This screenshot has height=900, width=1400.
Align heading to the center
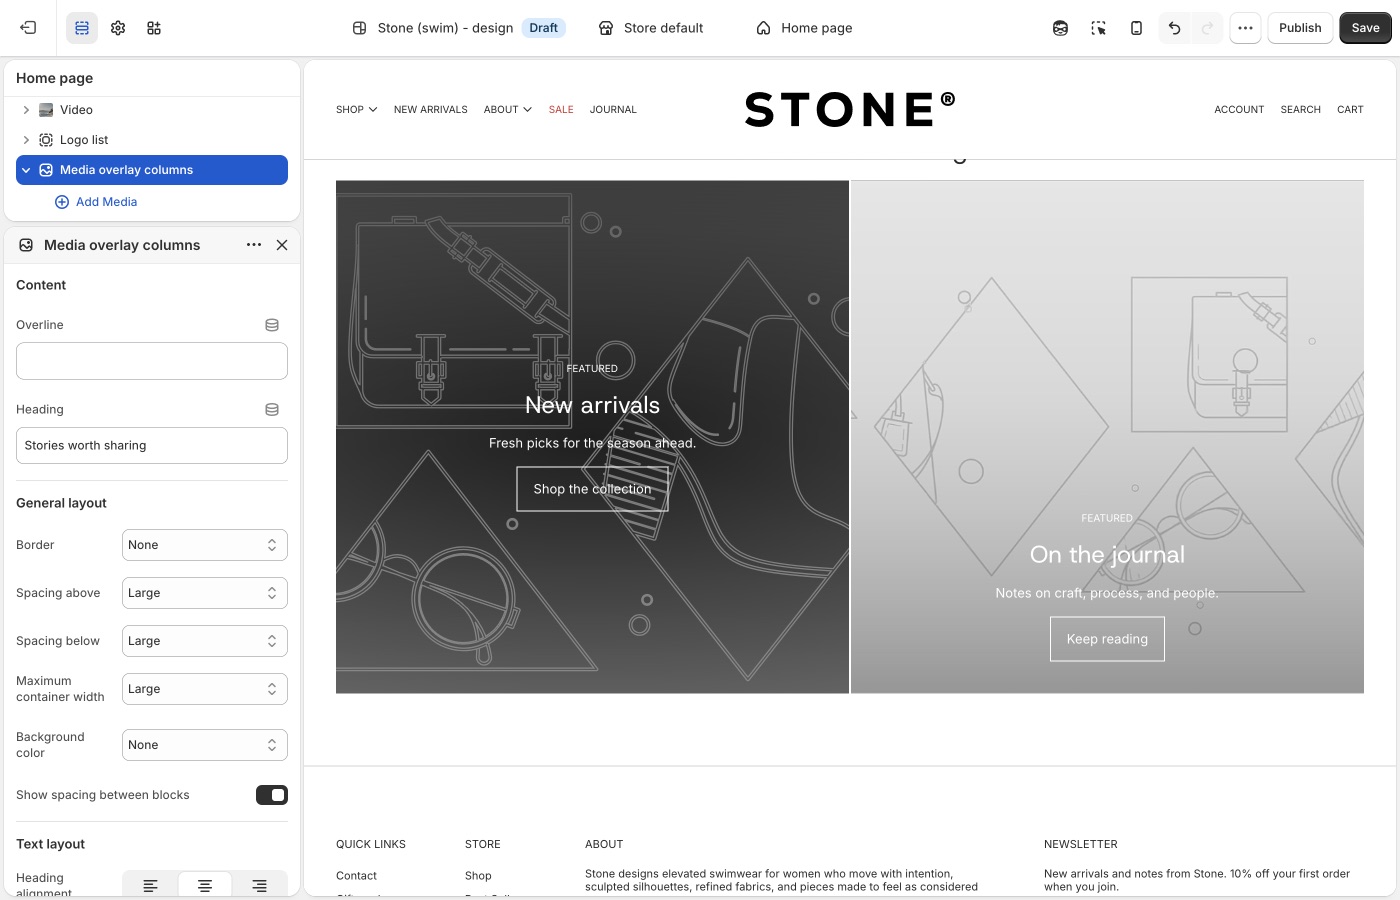205,885
